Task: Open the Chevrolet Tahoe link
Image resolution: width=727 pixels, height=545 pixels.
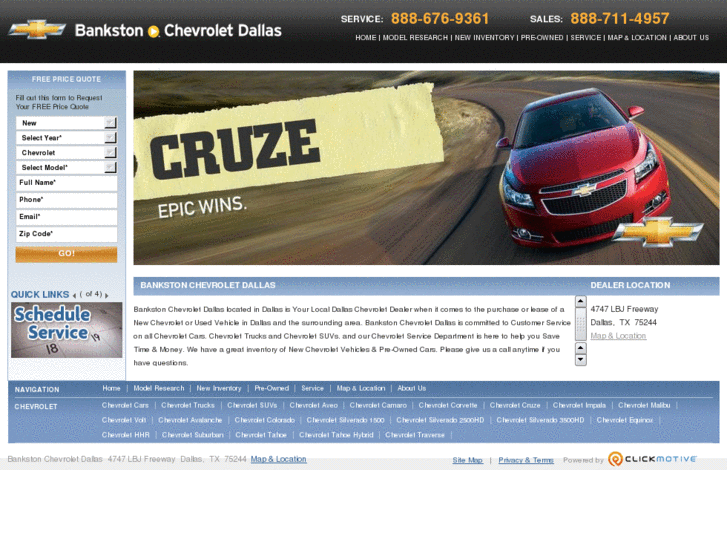Action: [x=261, y=435]
